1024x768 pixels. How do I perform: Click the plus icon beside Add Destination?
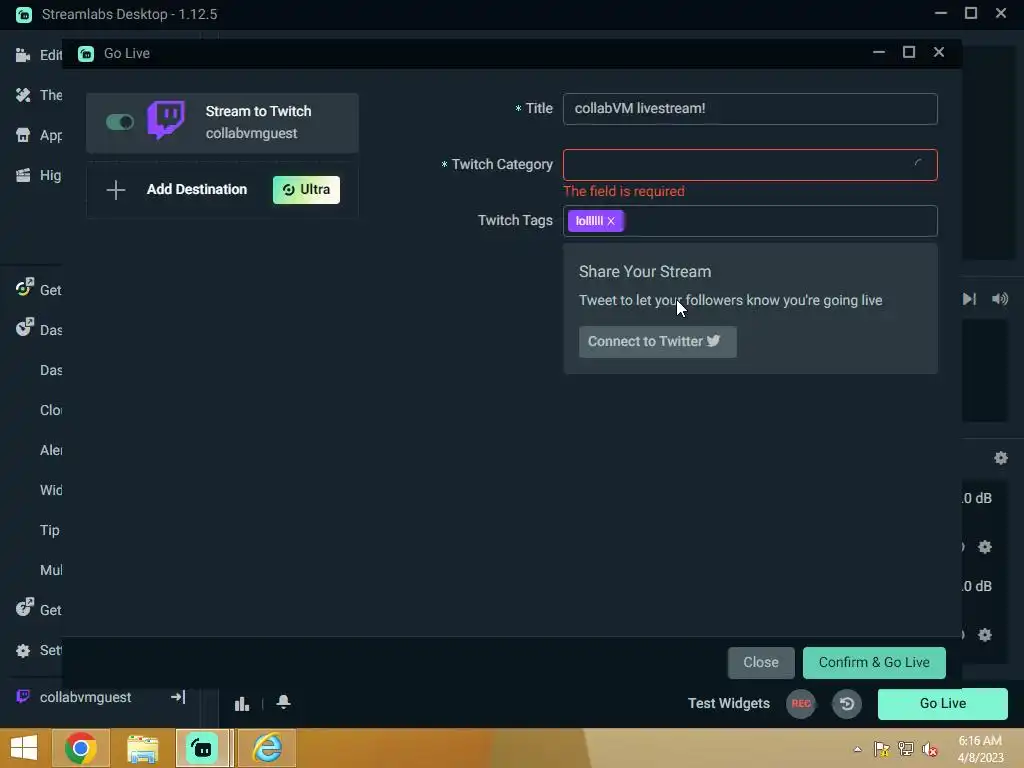click(x=116, y=190)
